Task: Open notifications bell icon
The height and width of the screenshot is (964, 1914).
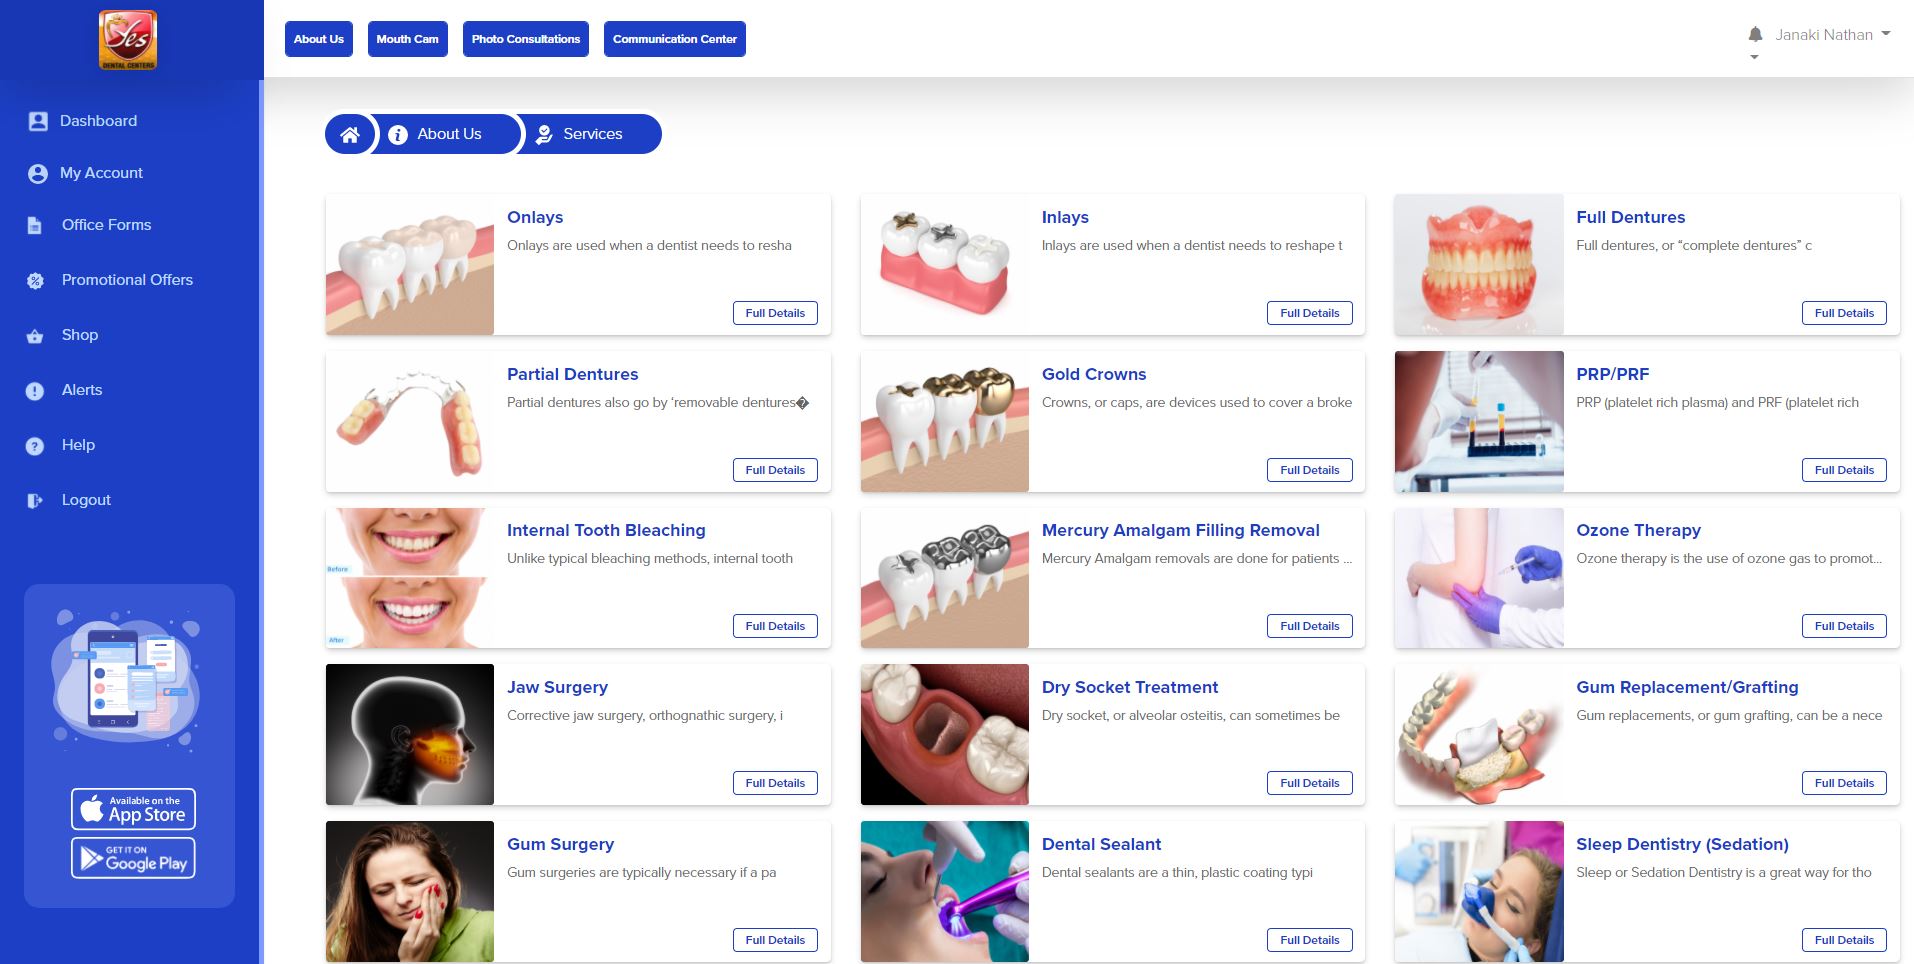Action: click(1755, 34)
